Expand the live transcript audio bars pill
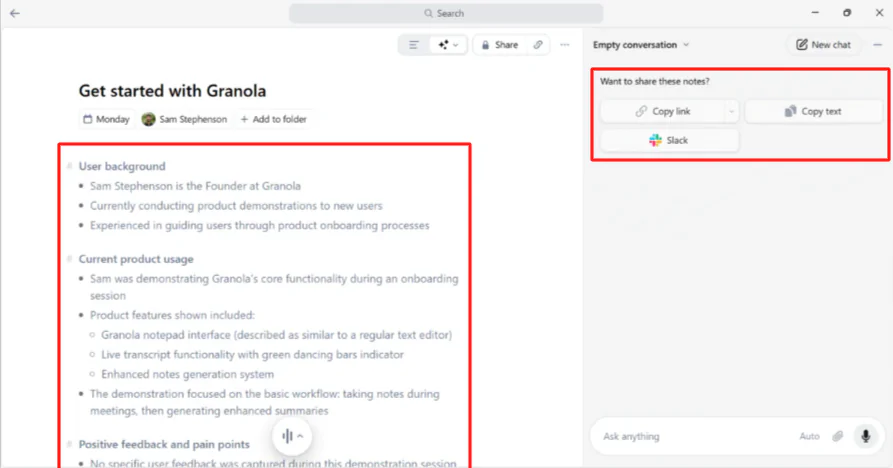 tap(292, 436)
